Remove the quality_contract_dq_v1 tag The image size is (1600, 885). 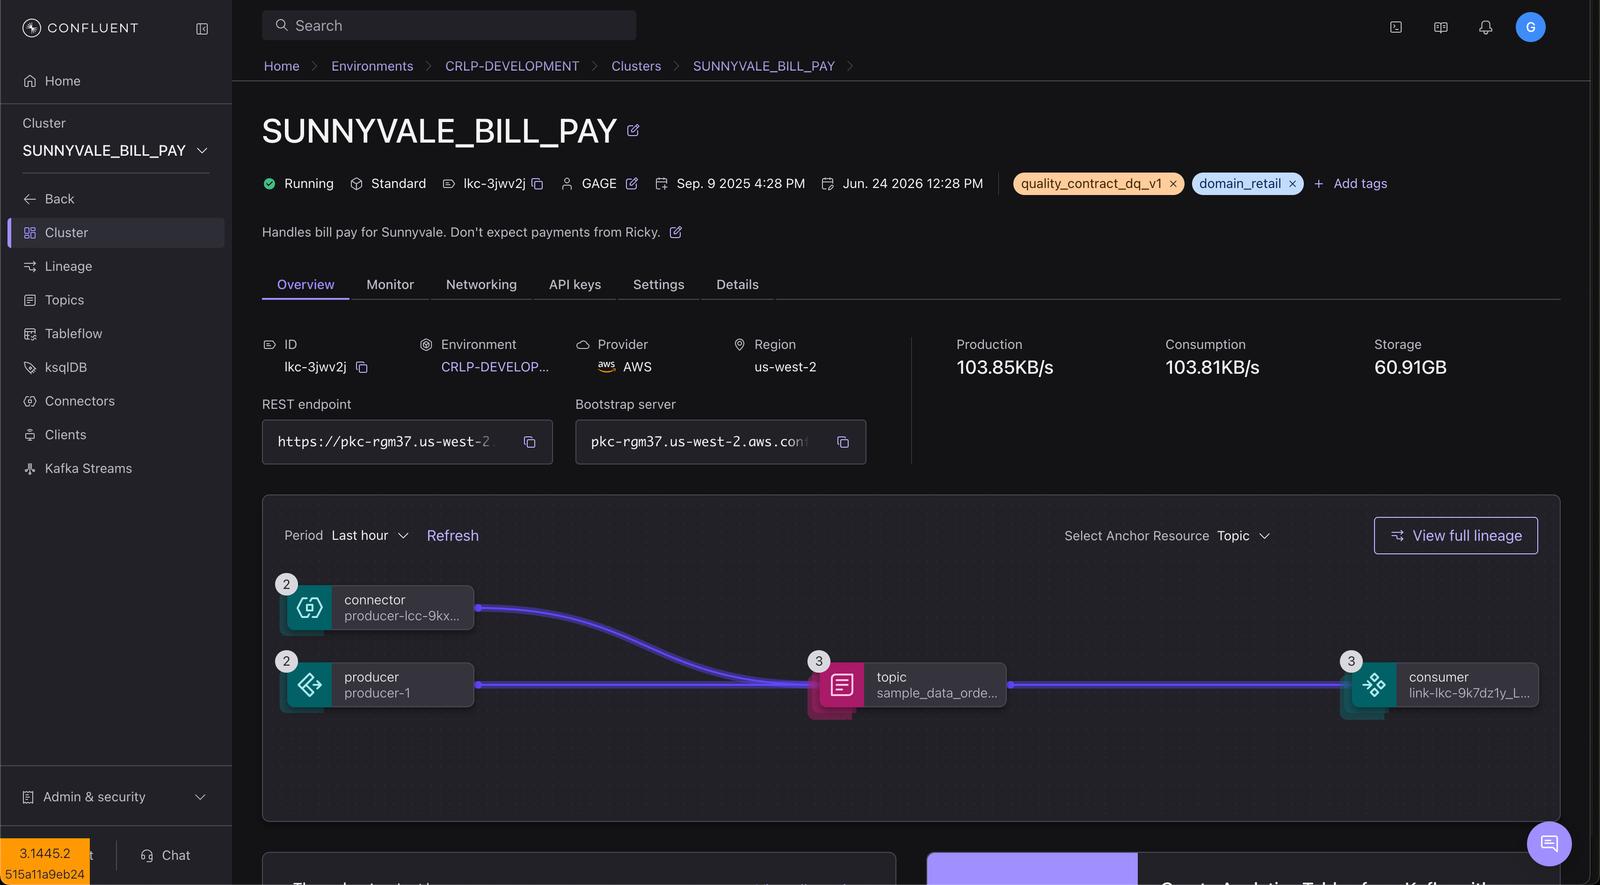(x=1173, y=184)
